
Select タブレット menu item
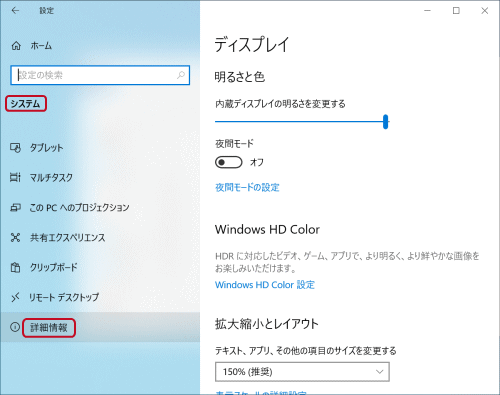(46, 148)
